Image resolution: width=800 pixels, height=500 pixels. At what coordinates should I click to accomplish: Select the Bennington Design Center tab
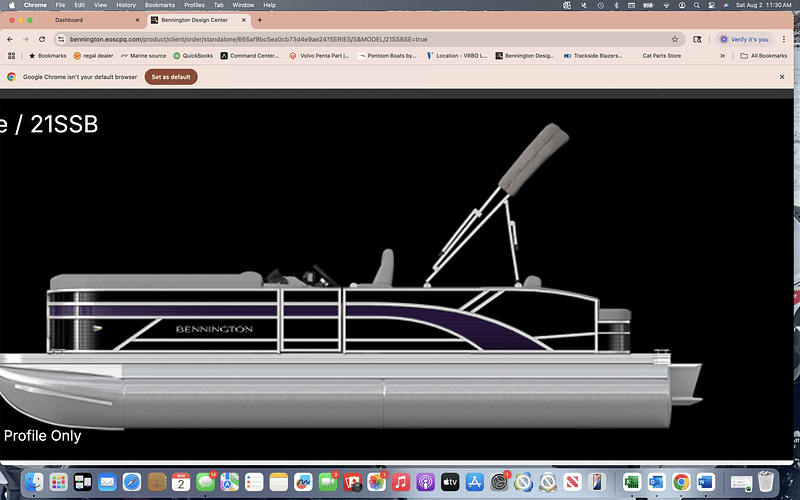[199, 20]
